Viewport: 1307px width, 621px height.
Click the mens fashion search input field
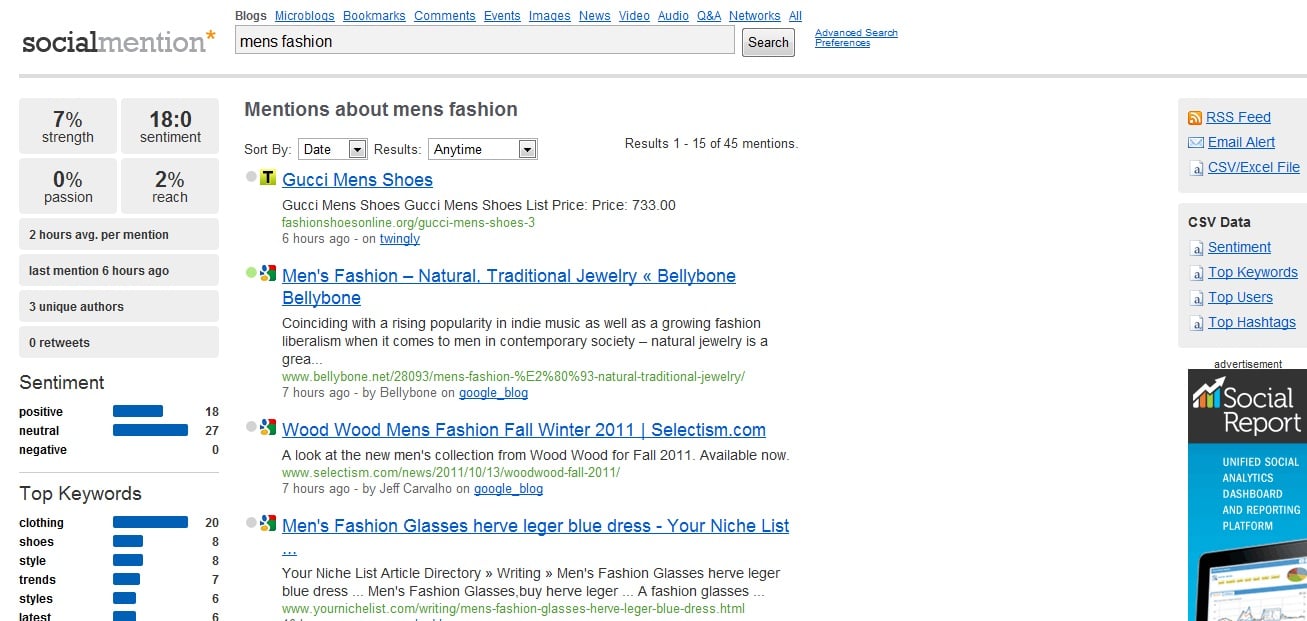[x=485, y=41]
